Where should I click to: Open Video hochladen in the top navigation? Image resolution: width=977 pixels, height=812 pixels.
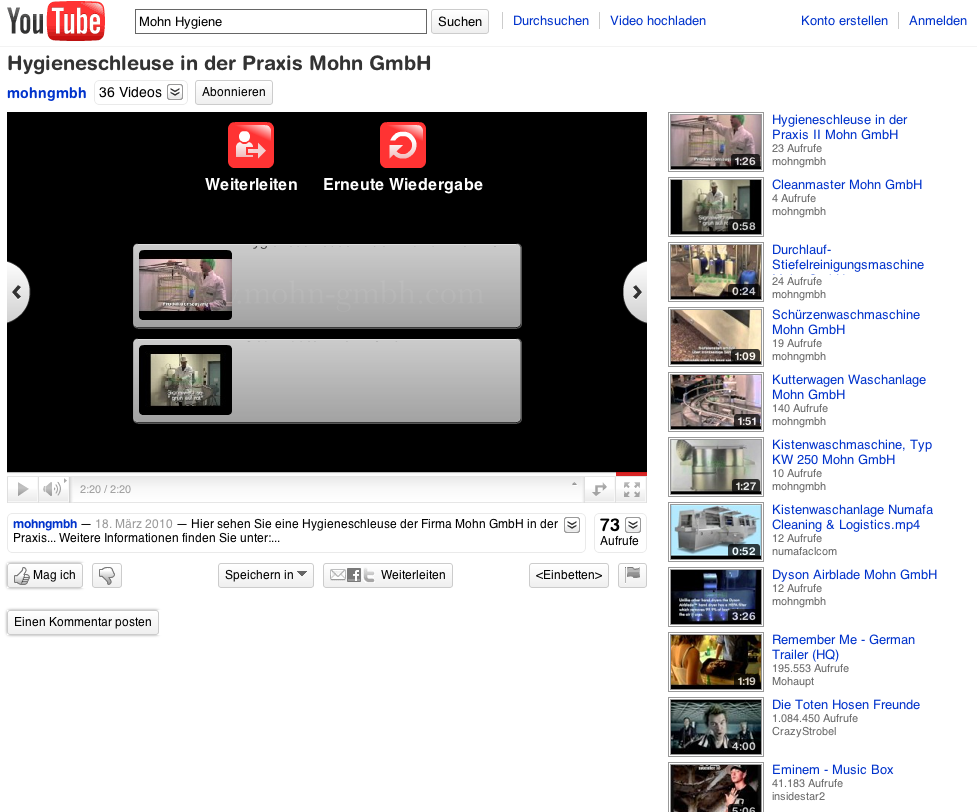coord(657,21)
